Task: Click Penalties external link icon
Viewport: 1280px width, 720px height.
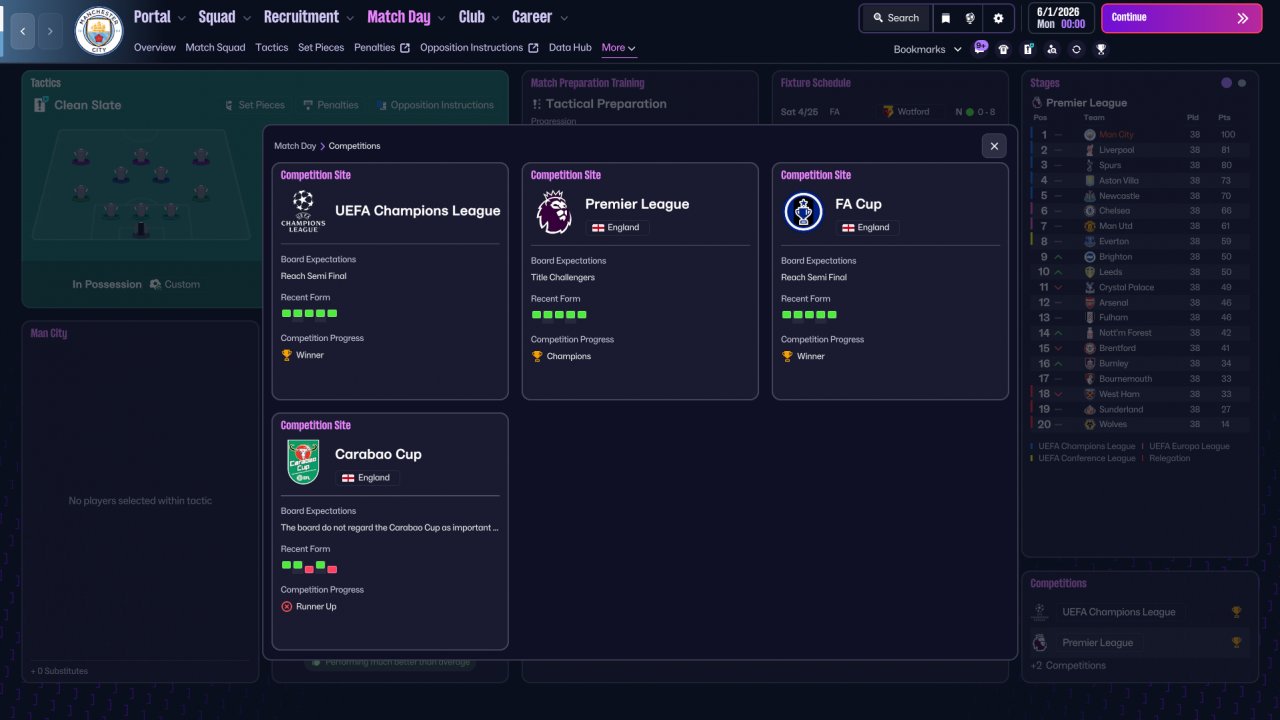Action: coord(405,48)
